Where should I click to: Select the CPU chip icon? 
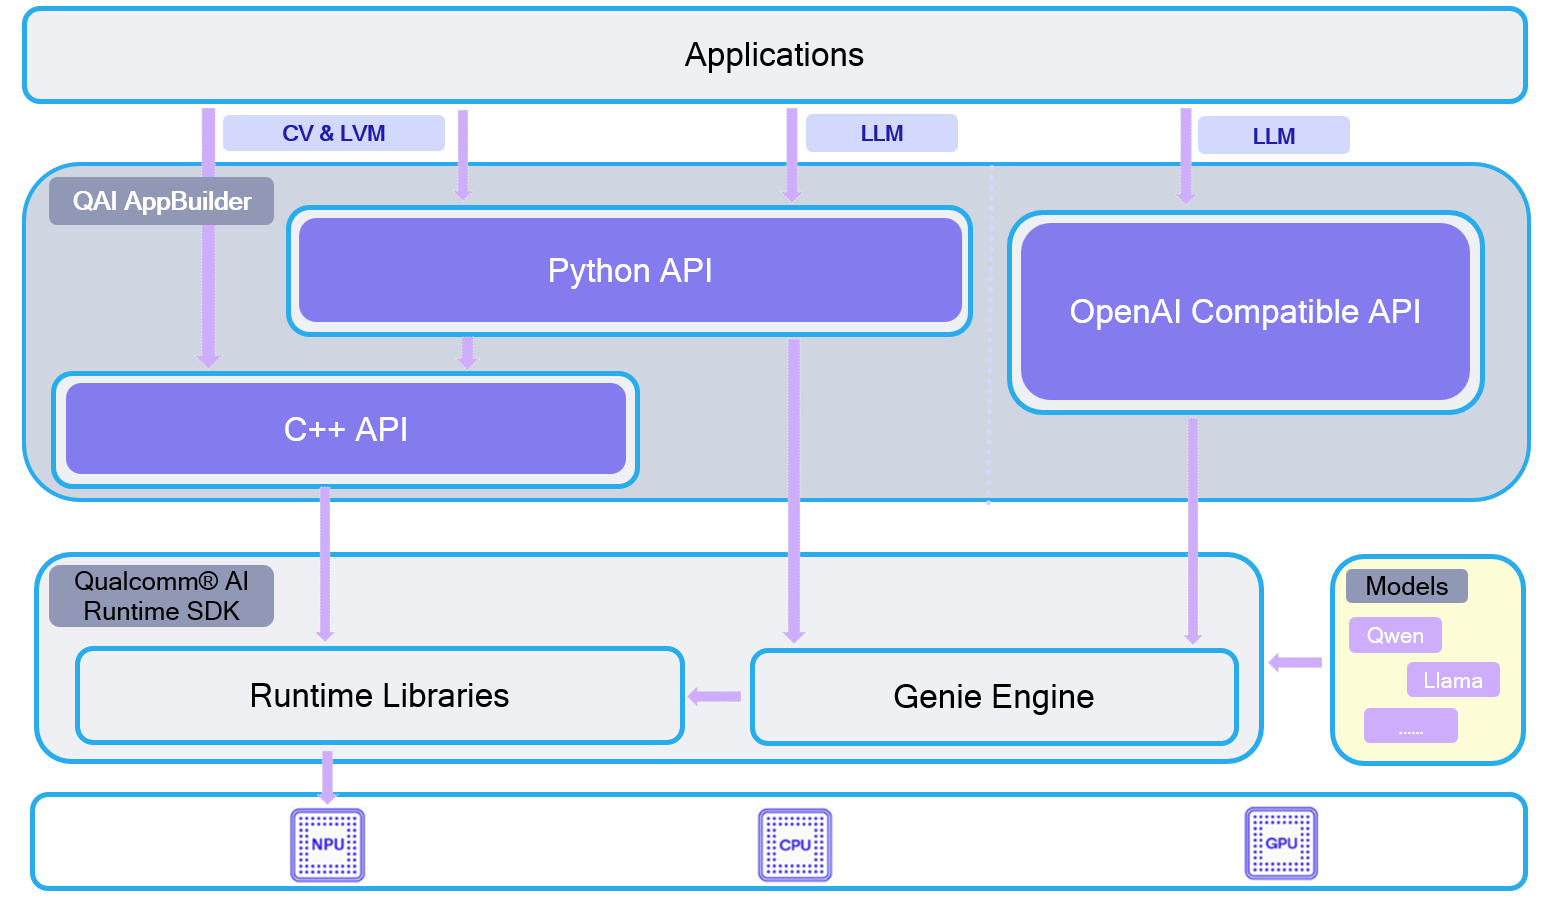click(x=794, y=843)
